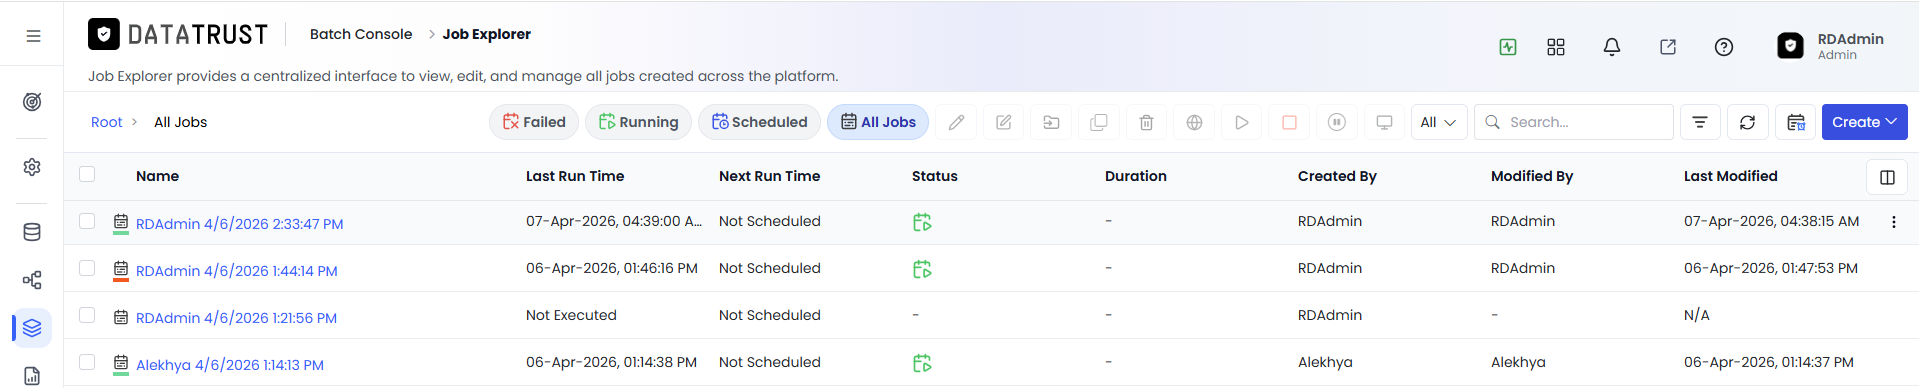1919x388 pixels.
Task: Click the red stop job icon
Action: coord(1289,122)
